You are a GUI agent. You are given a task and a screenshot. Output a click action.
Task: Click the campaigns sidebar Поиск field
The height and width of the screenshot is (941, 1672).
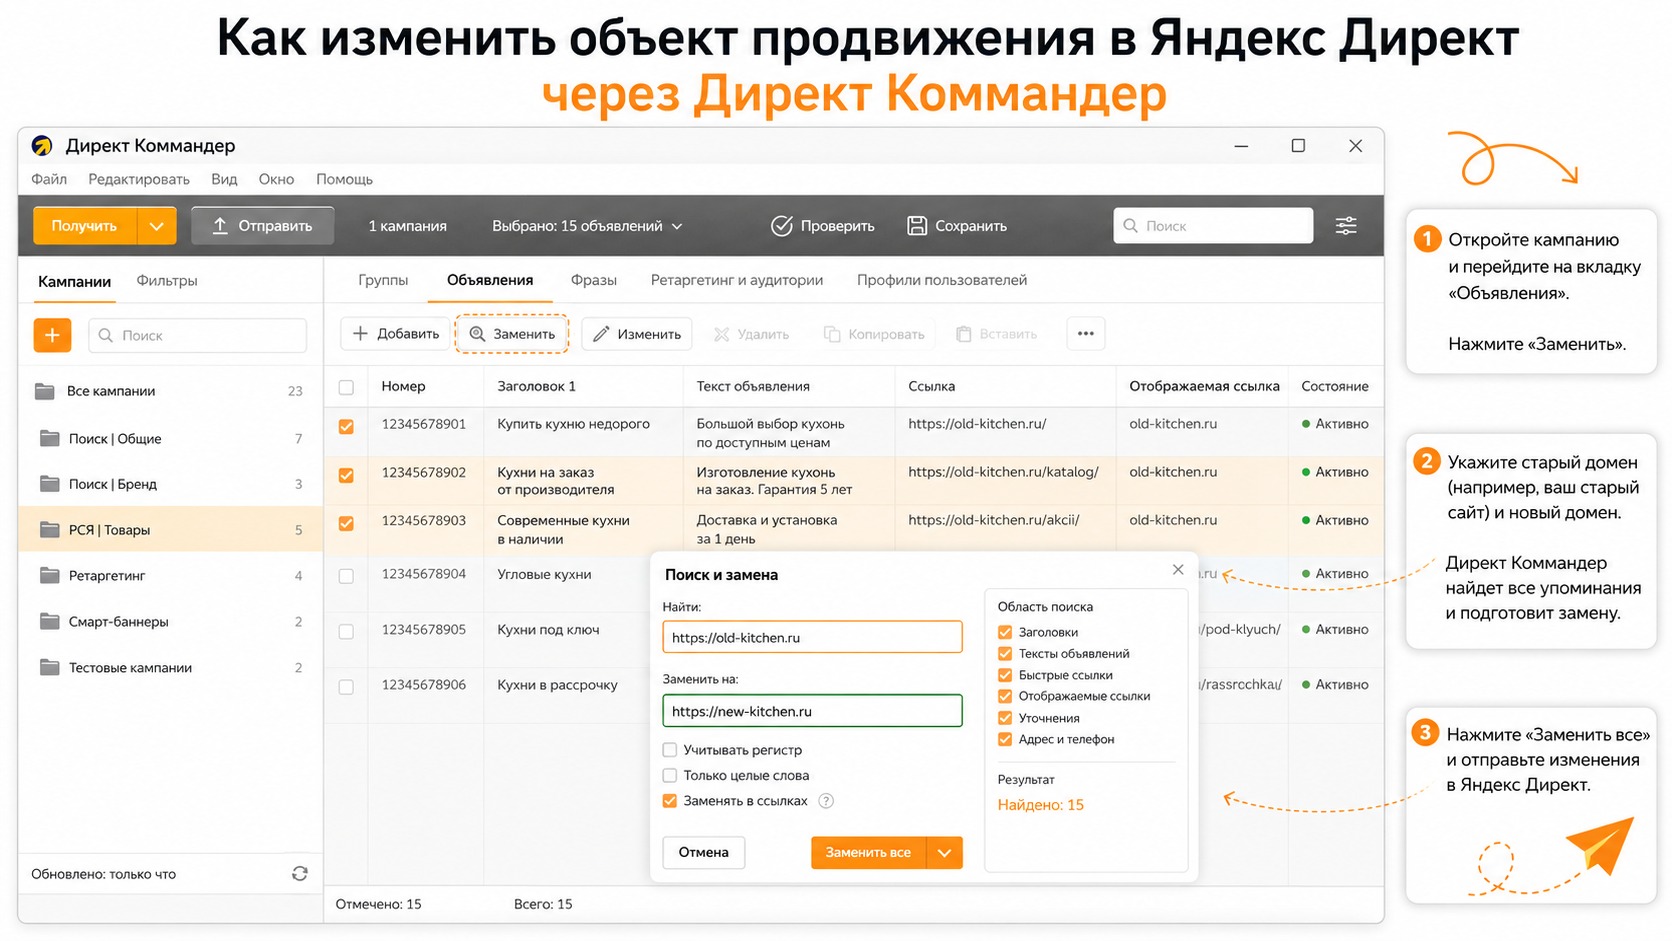click(198, 335)
